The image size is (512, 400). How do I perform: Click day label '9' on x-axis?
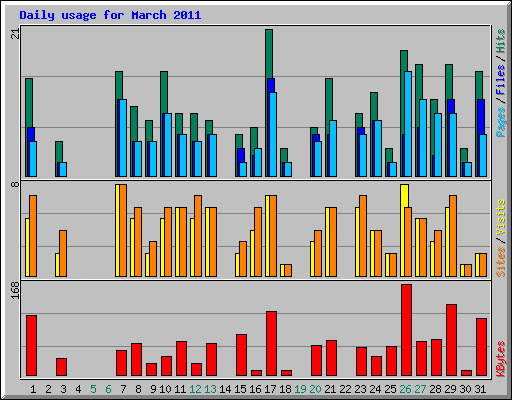153,389
